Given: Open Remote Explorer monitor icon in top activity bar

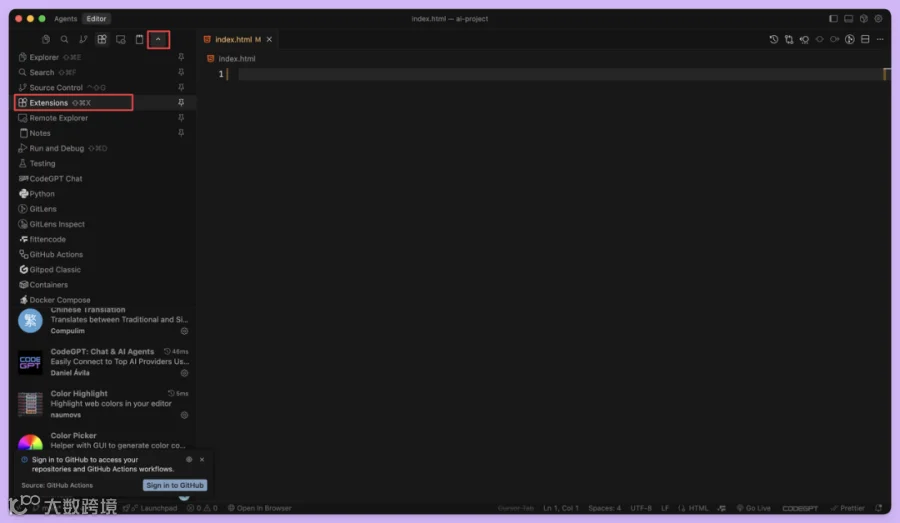Looking at the screenshot, I should [121, 40].
